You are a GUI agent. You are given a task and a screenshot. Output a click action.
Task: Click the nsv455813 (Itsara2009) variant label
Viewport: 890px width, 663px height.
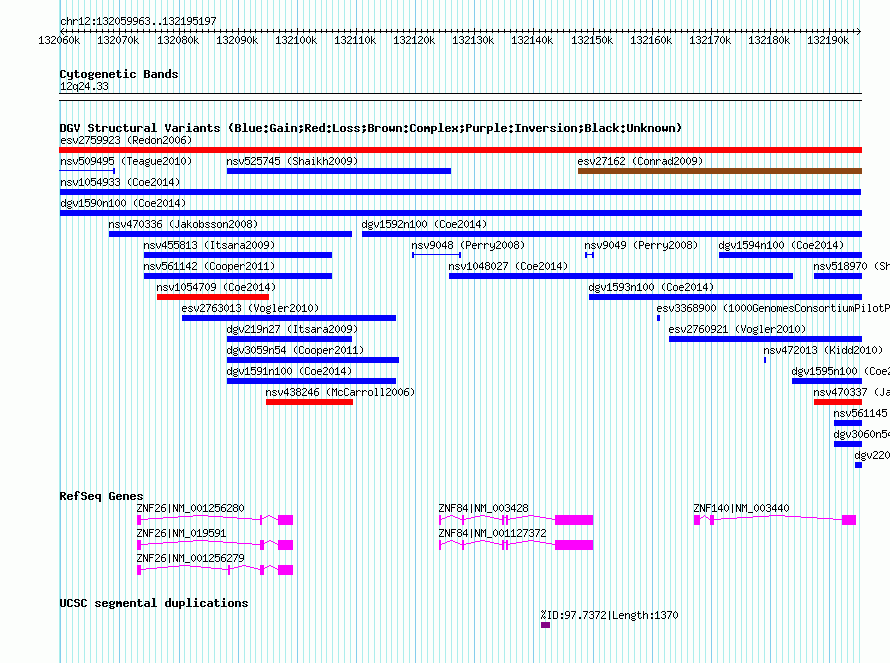point(209,245)
